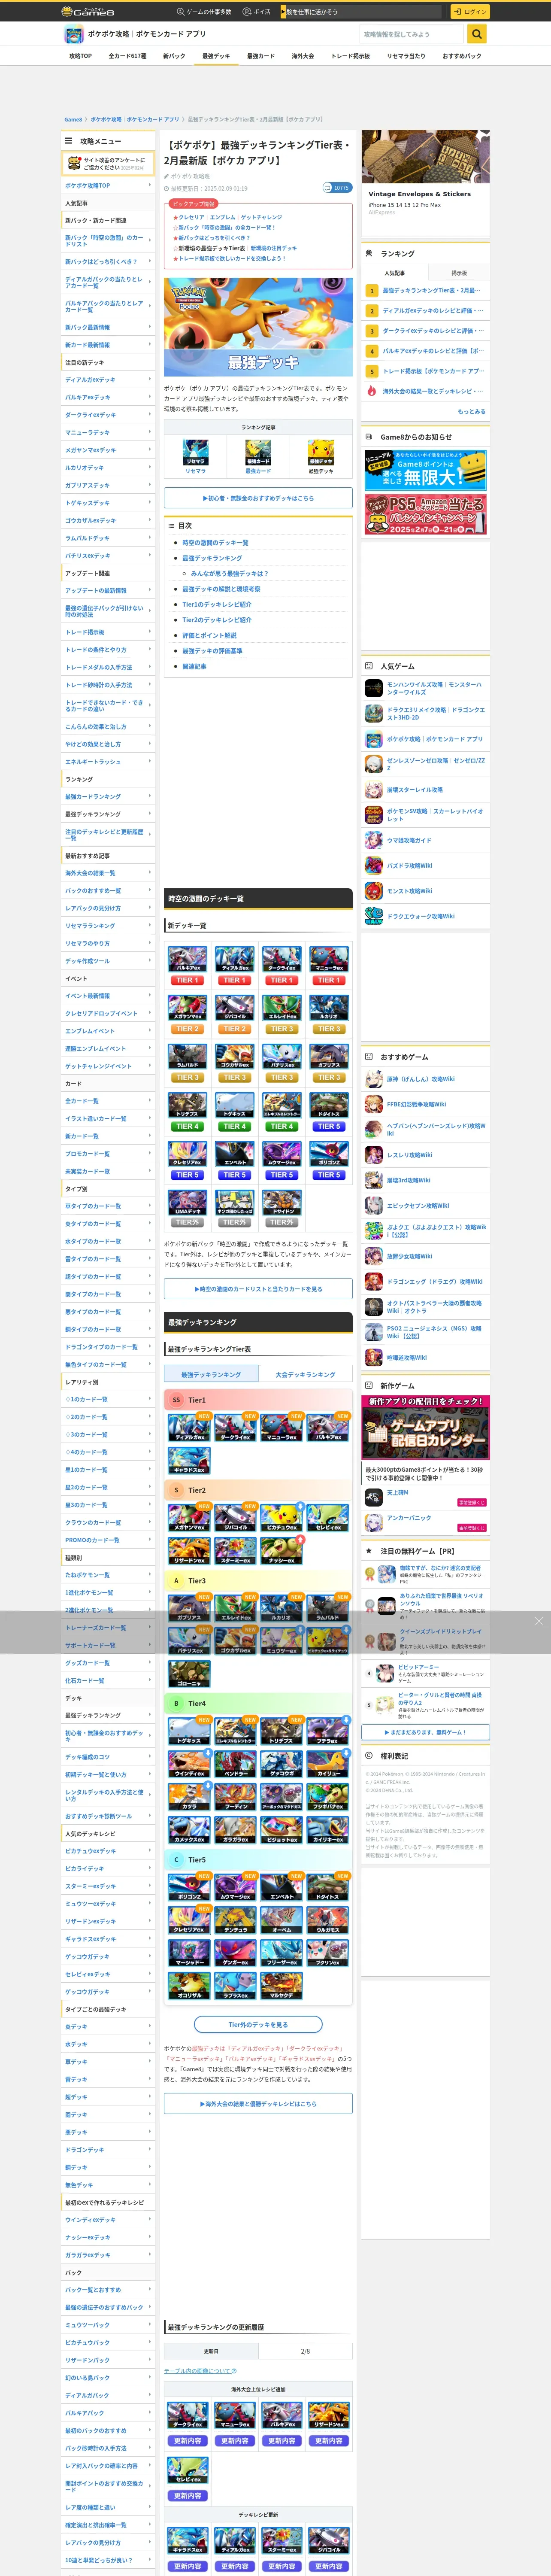Click the hamburger icon beside 攻略メニュー
The width and height of the screenshot is (551, 2576).
pos(68,141)
